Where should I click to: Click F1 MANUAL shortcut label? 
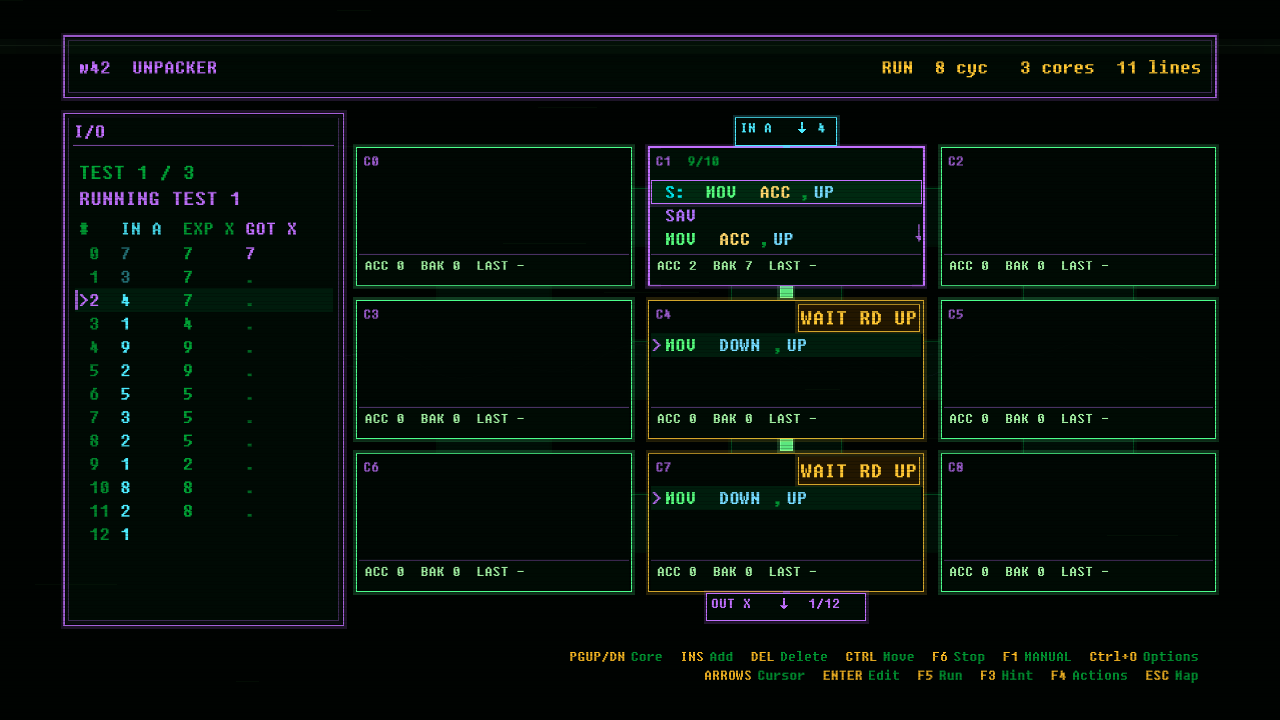(x=1036, y=657)
